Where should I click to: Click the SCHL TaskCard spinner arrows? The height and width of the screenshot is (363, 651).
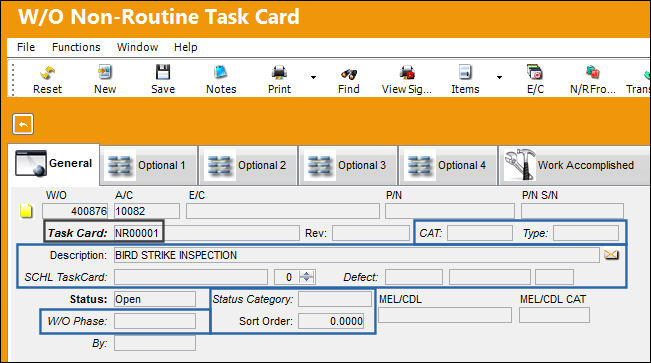coord(307,277)
